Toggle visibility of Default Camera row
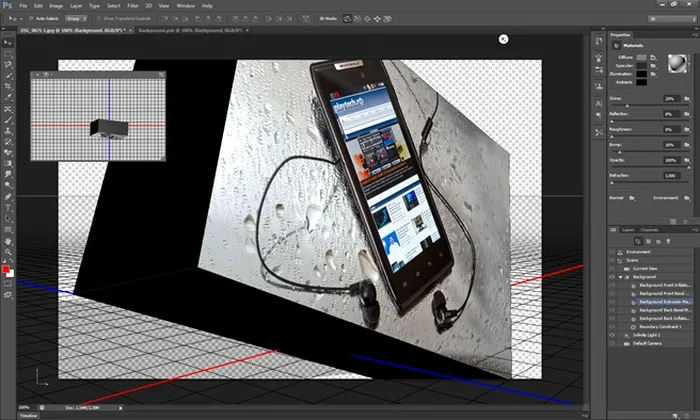This screenshot has width=700, height=420. click(612, 344)
